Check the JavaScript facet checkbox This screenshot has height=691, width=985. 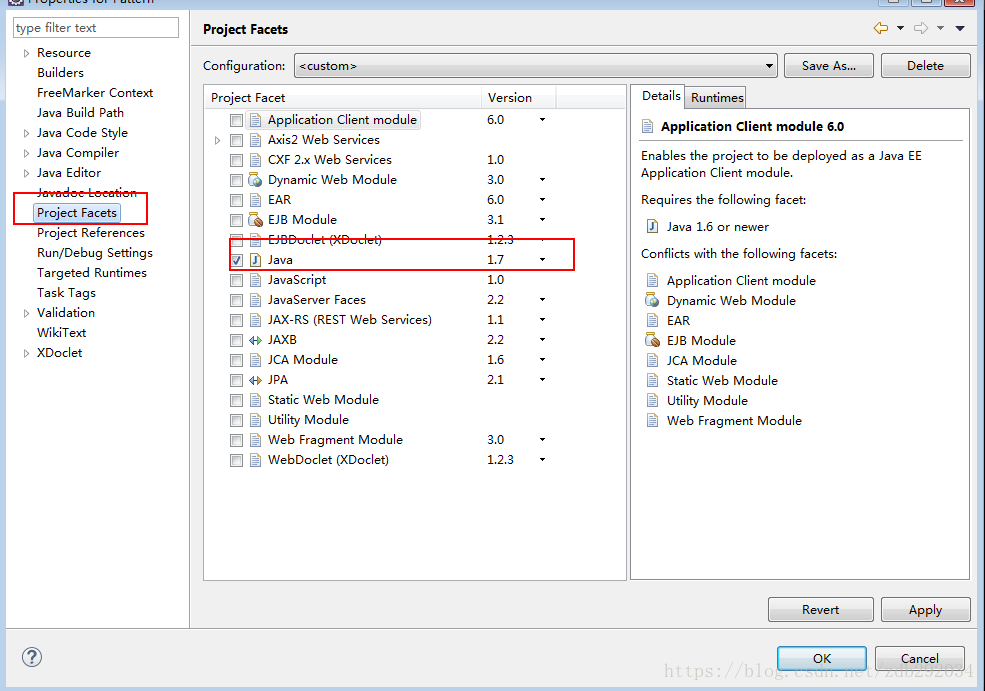click(236, 280)
